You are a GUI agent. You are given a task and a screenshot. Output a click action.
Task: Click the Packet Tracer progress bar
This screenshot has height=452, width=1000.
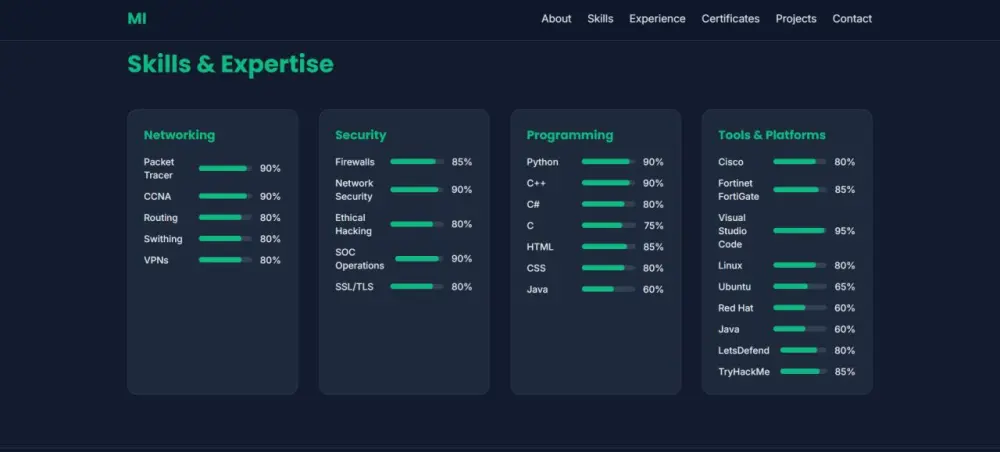coord(225,168)
